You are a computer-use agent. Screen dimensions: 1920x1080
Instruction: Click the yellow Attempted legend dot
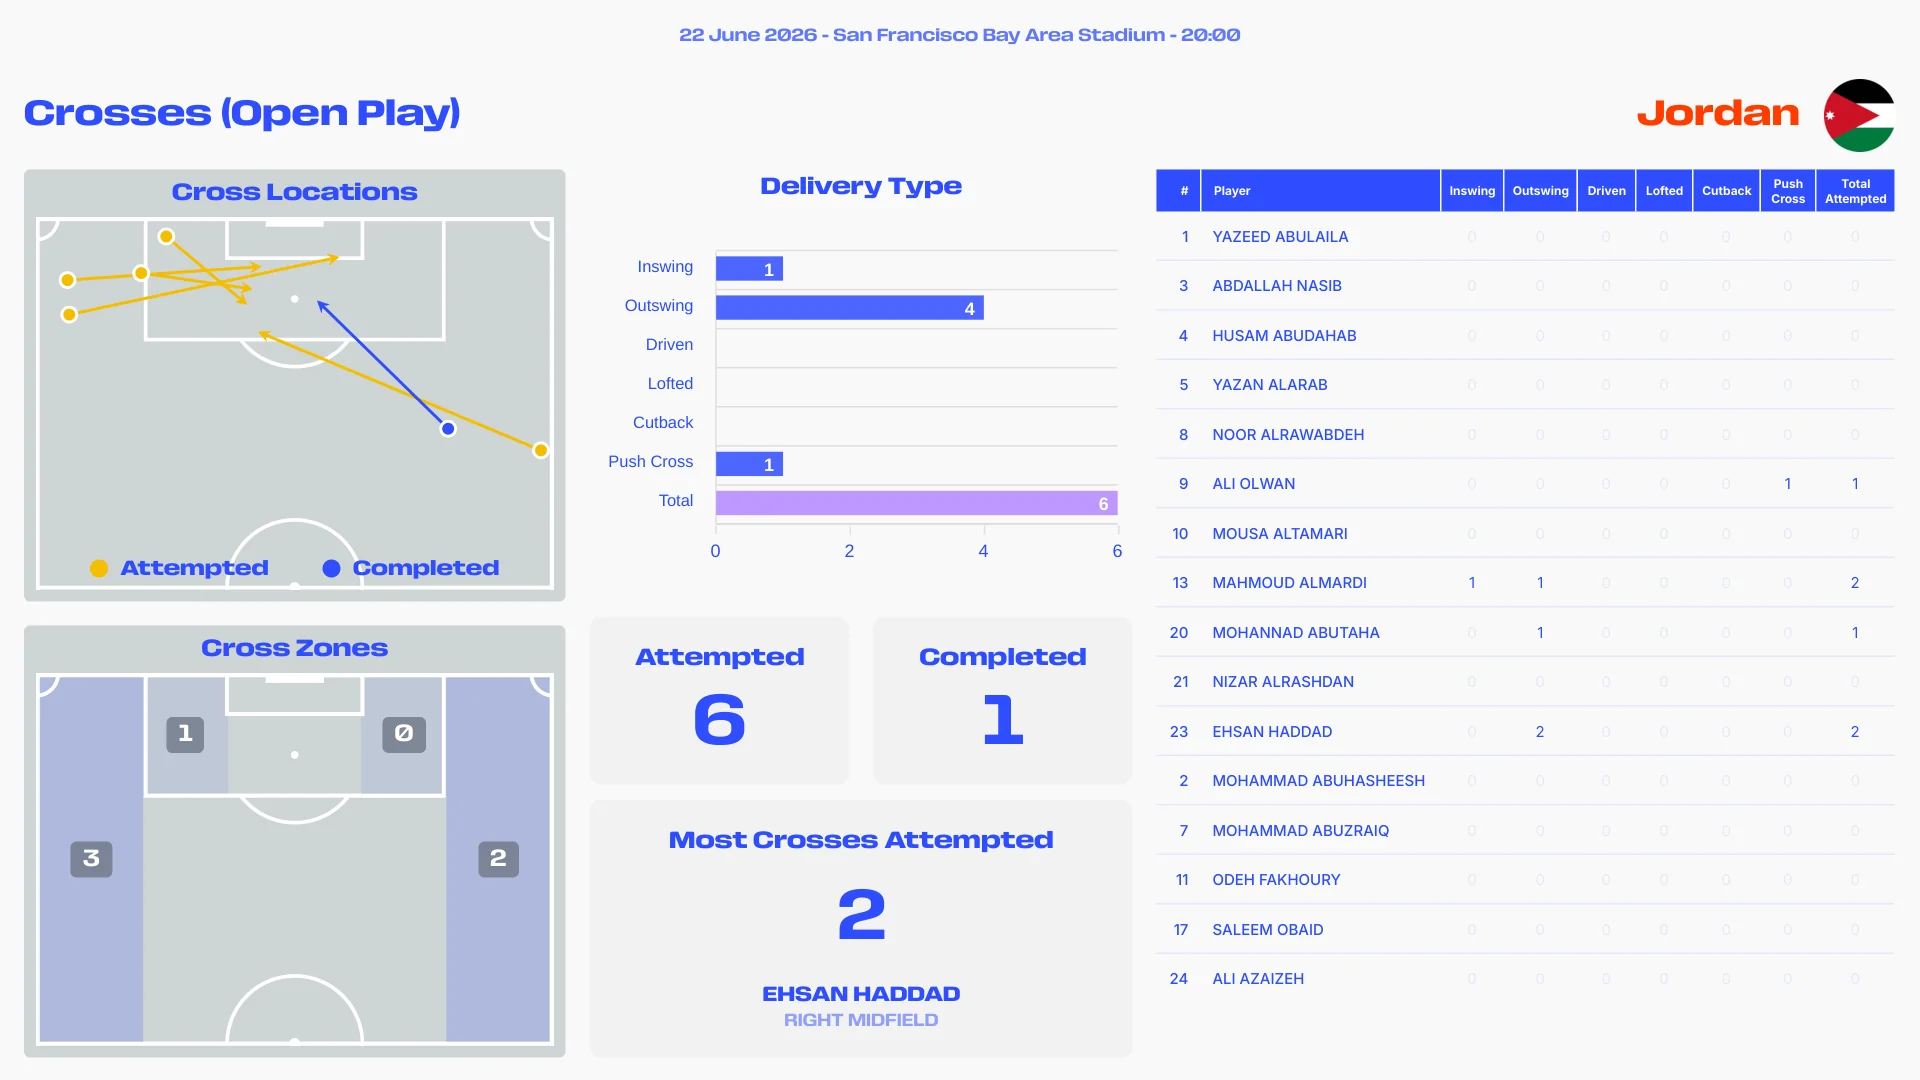tap(99, 568)
